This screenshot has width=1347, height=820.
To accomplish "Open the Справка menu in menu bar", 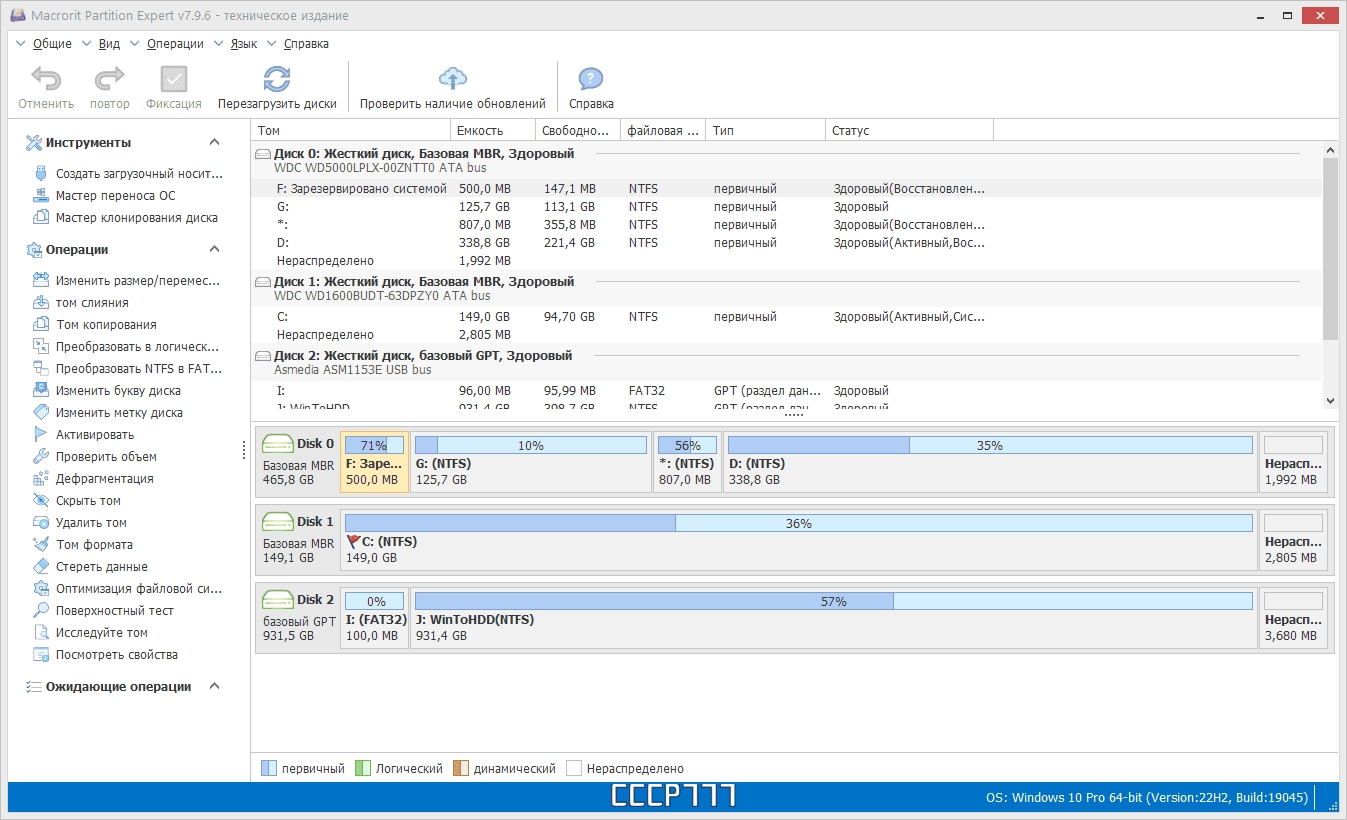I will (x=306, y=44).
